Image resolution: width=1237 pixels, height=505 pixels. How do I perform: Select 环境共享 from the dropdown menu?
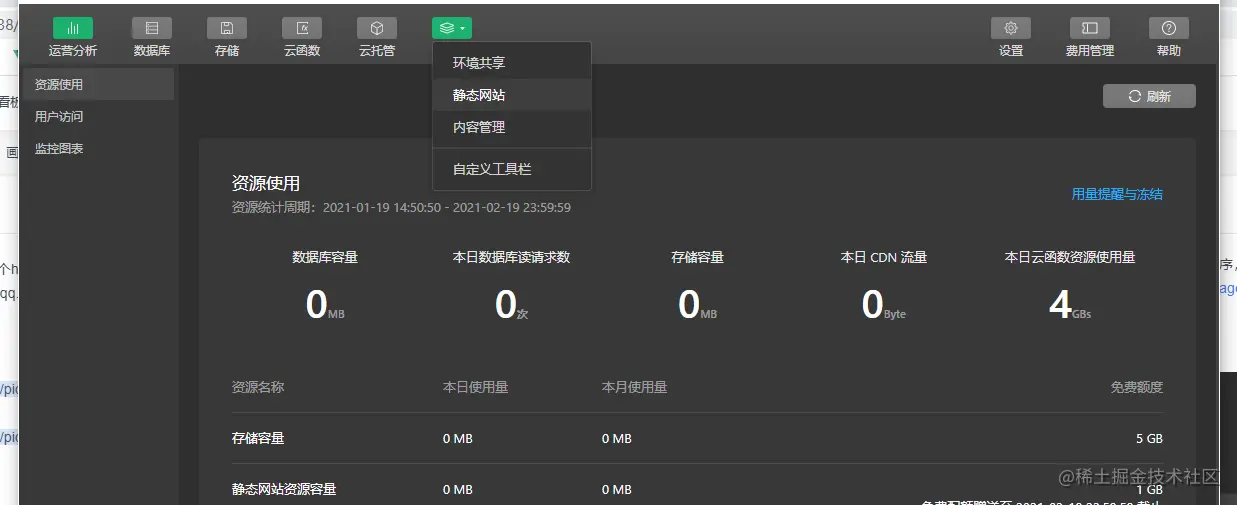(x=512, y=63)
